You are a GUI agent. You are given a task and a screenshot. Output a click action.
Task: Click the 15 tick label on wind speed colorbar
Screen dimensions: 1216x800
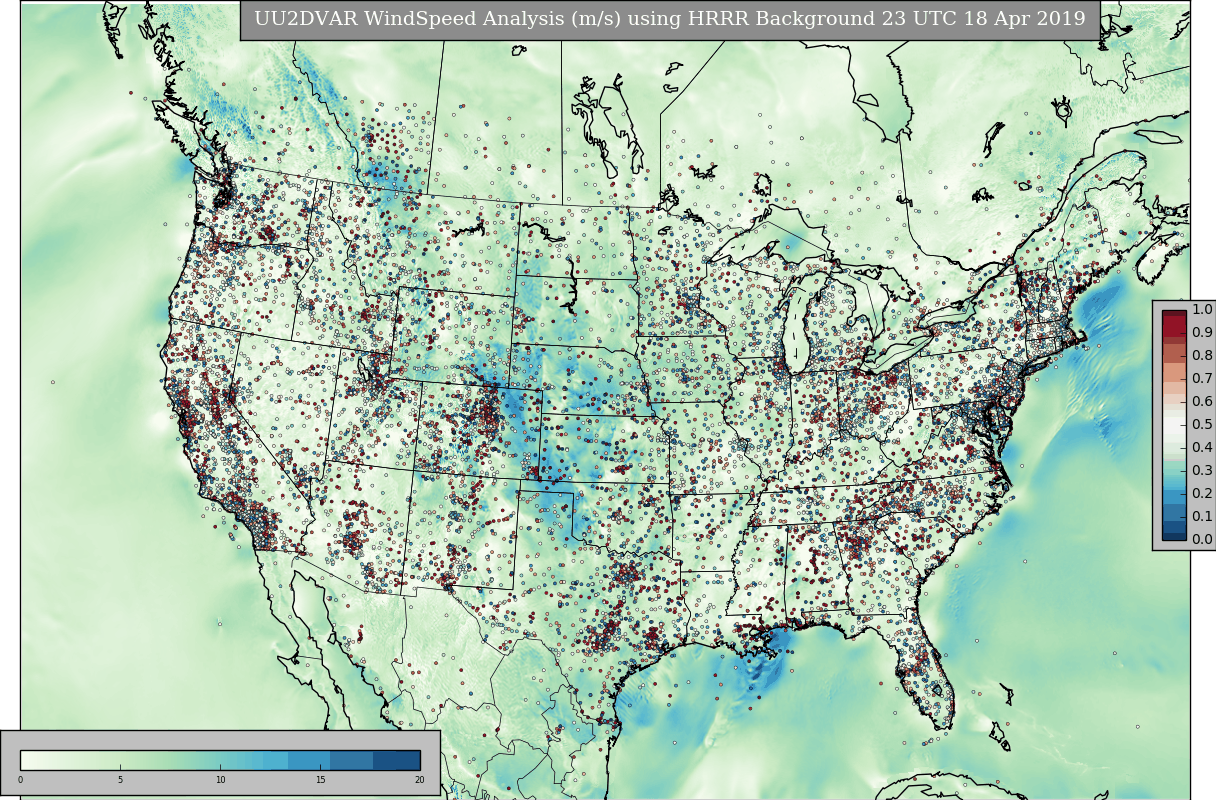pyautogui.click(x=320, y=781)
